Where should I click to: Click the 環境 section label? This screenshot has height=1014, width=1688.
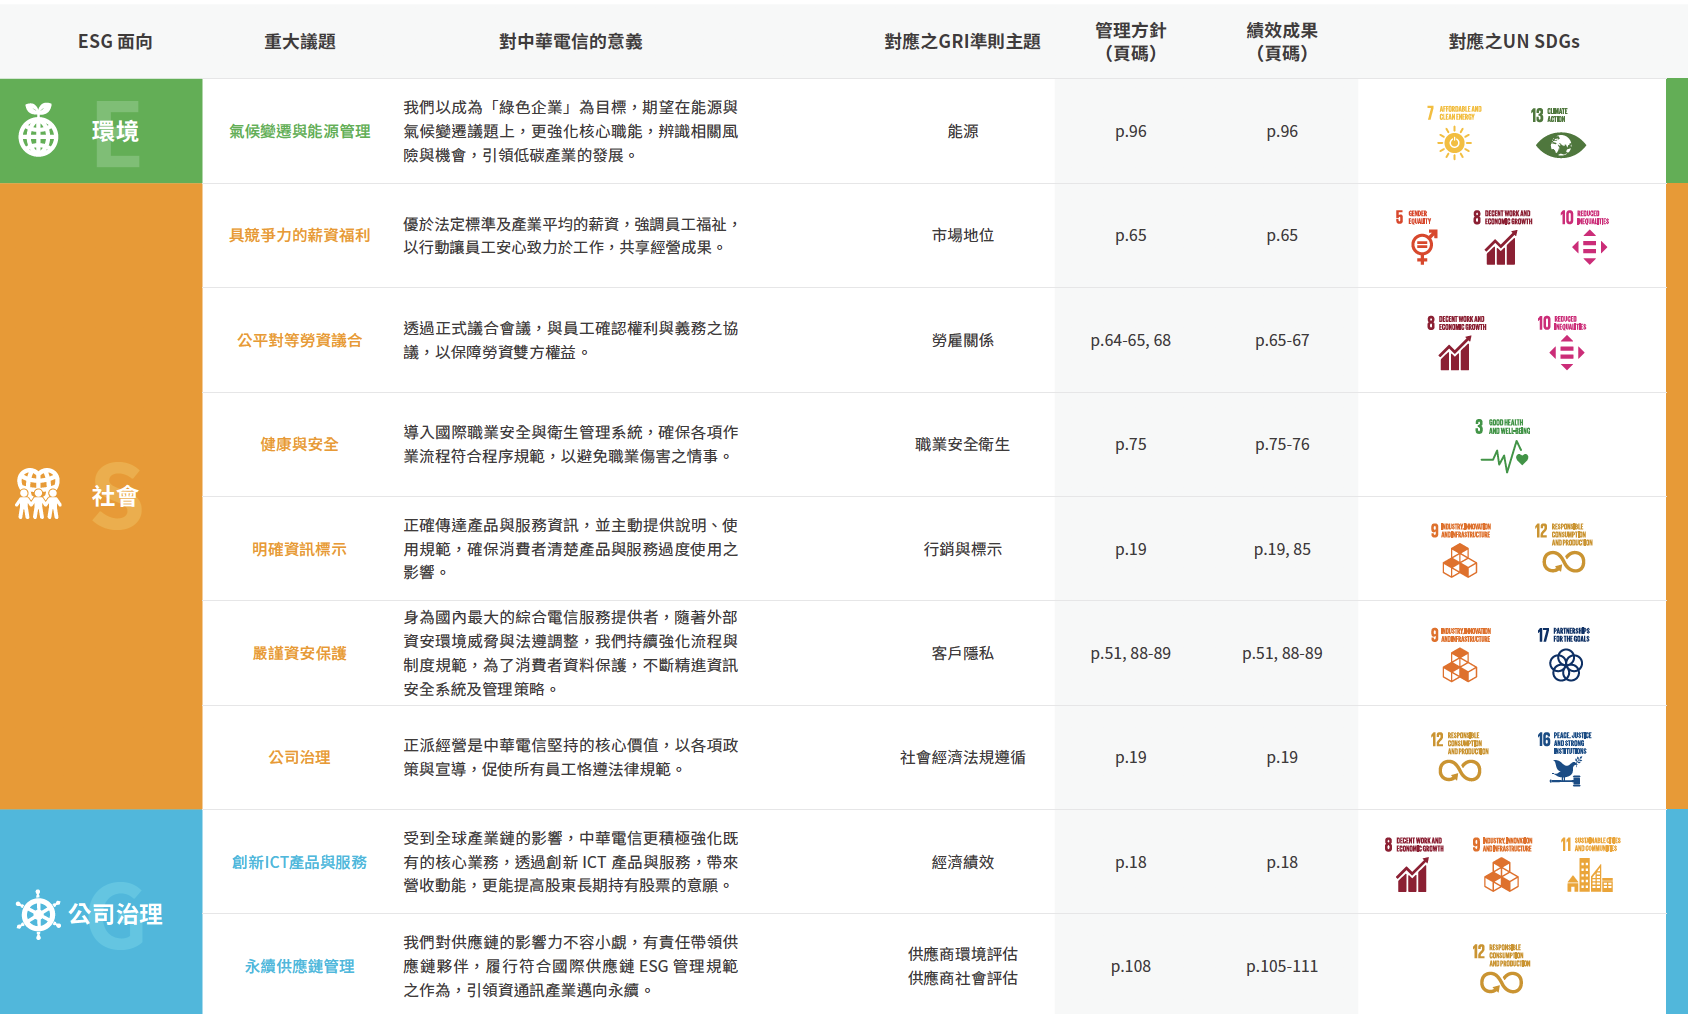[116, 131]
